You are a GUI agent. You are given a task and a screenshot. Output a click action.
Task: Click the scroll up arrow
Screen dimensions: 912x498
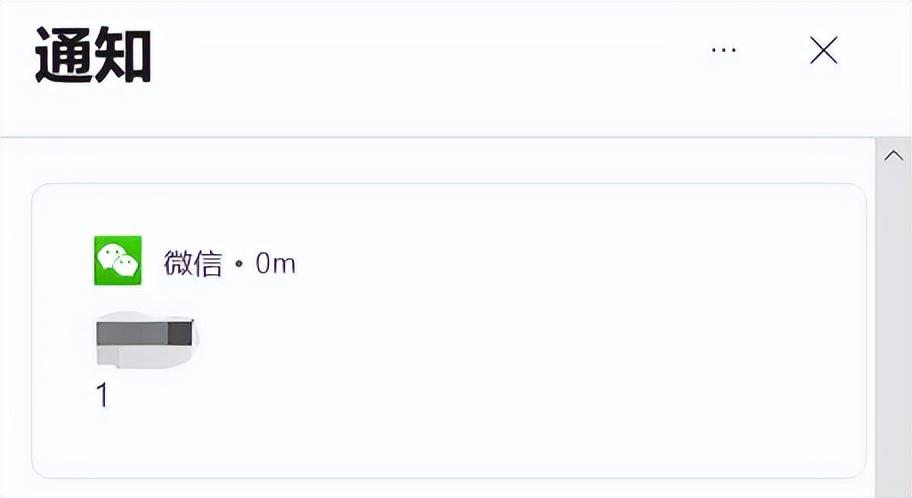click(893, 156)
